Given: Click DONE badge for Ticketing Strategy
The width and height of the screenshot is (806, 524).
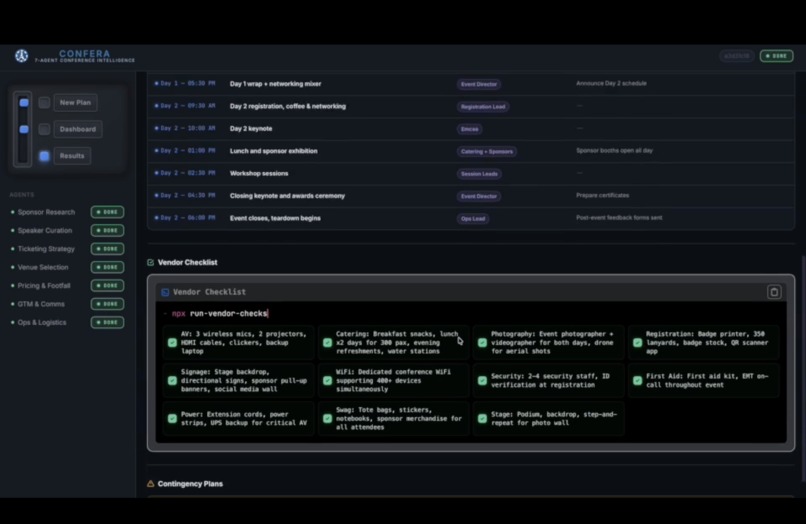Looking at the screenshot, I should [x=107, y=249].
